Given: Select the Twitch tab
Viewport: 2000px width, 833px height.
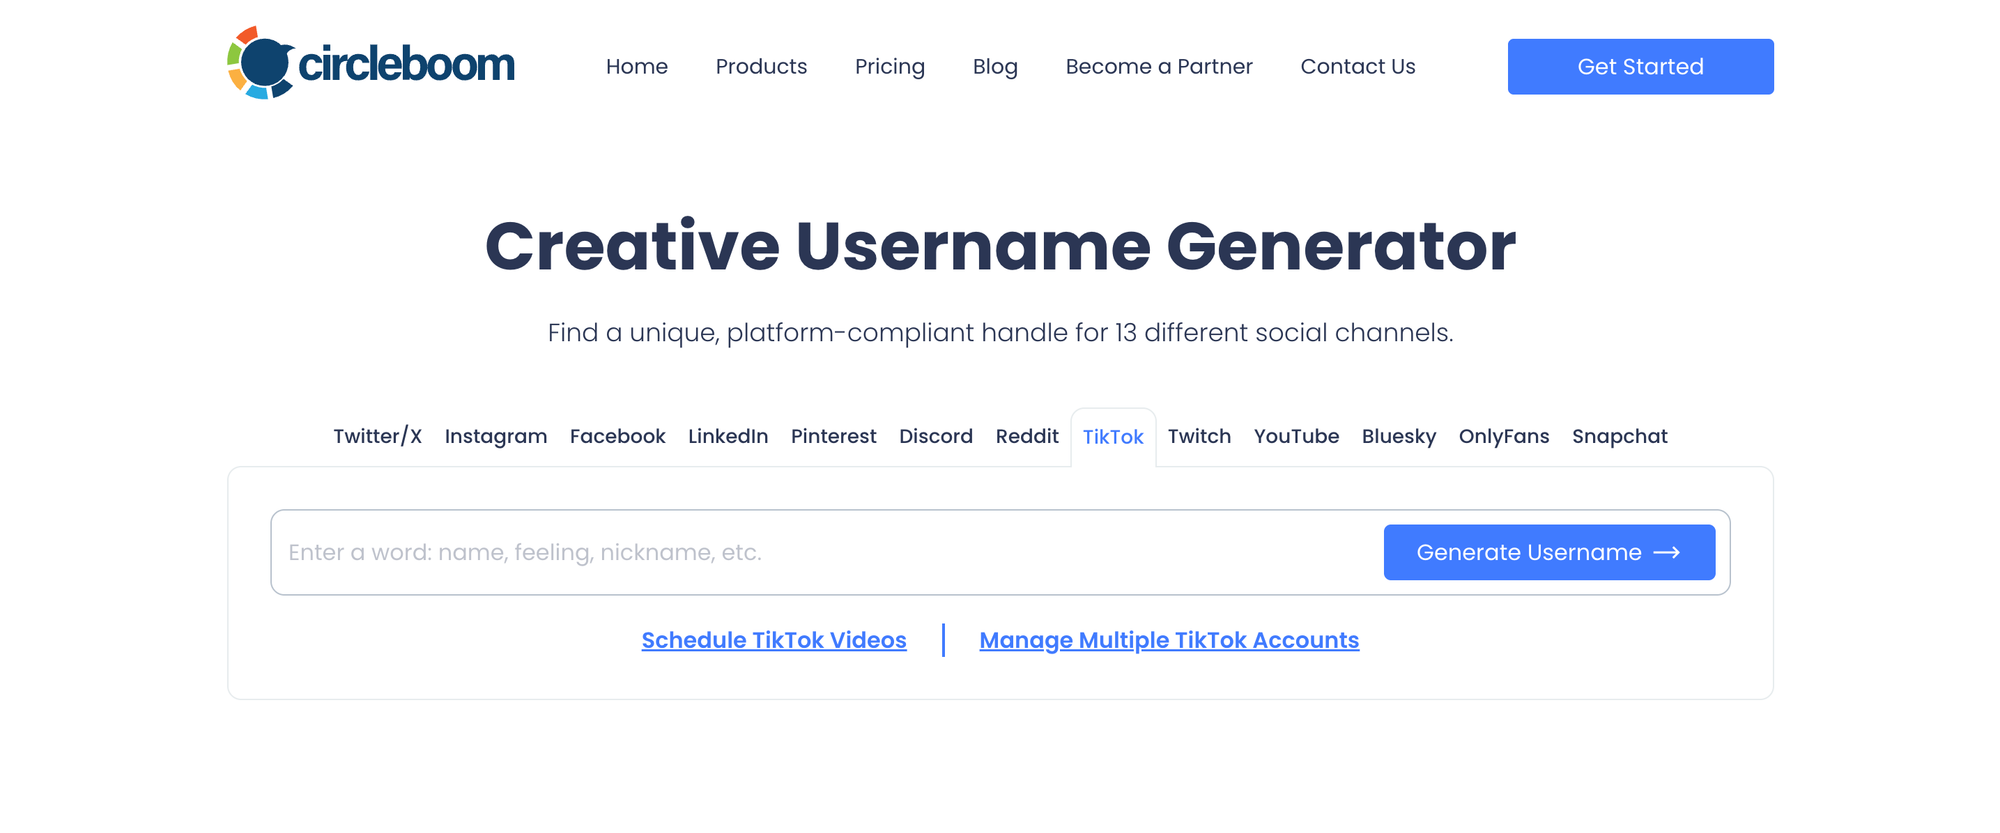Looking at the screenshot, I should point(1200,437).
